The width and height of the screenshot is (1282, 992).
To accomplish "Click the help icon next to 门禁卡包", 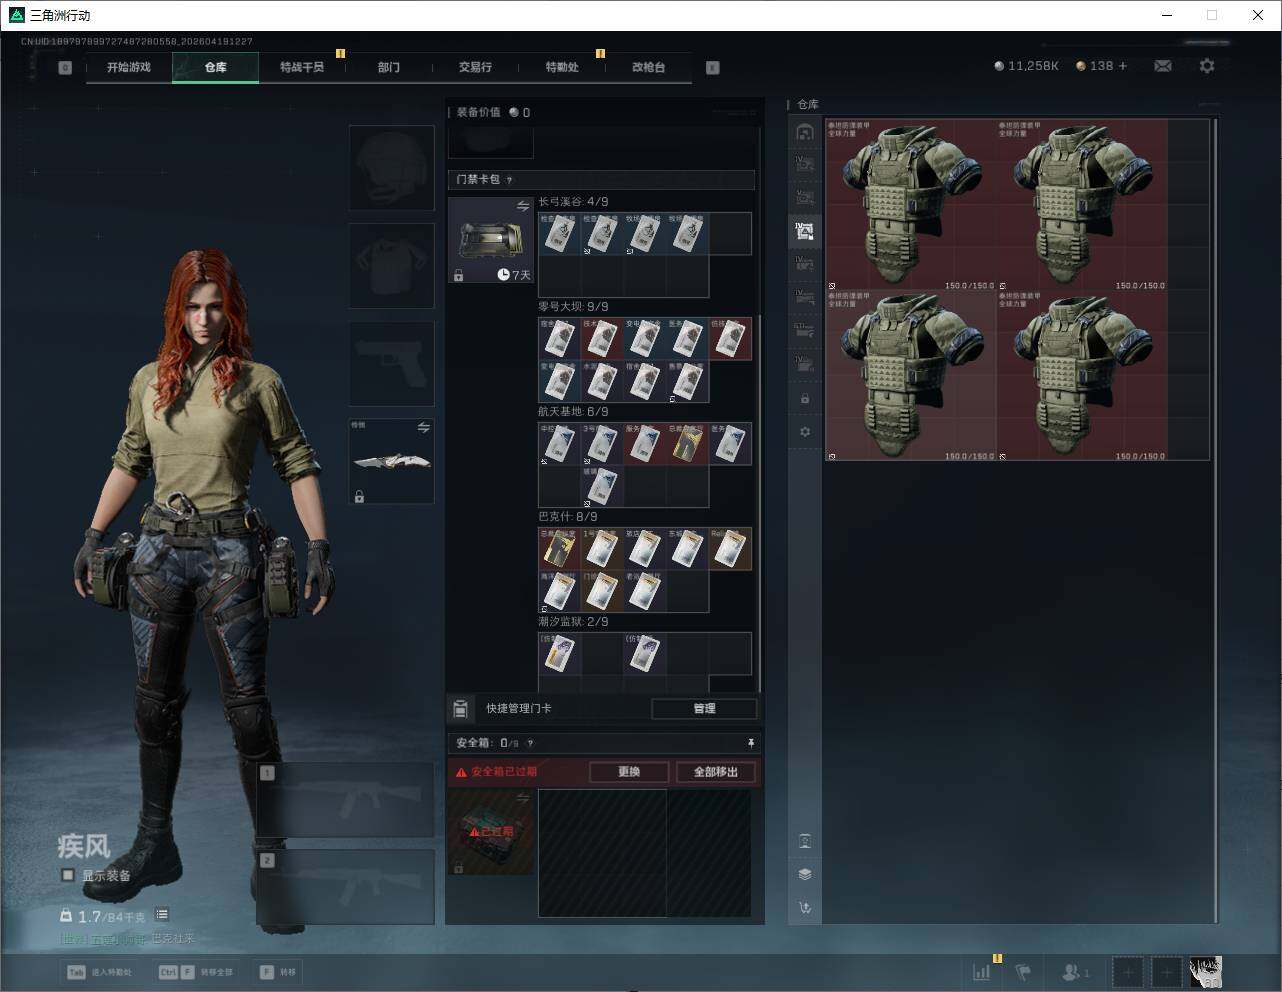I will [x=509, y=180].
